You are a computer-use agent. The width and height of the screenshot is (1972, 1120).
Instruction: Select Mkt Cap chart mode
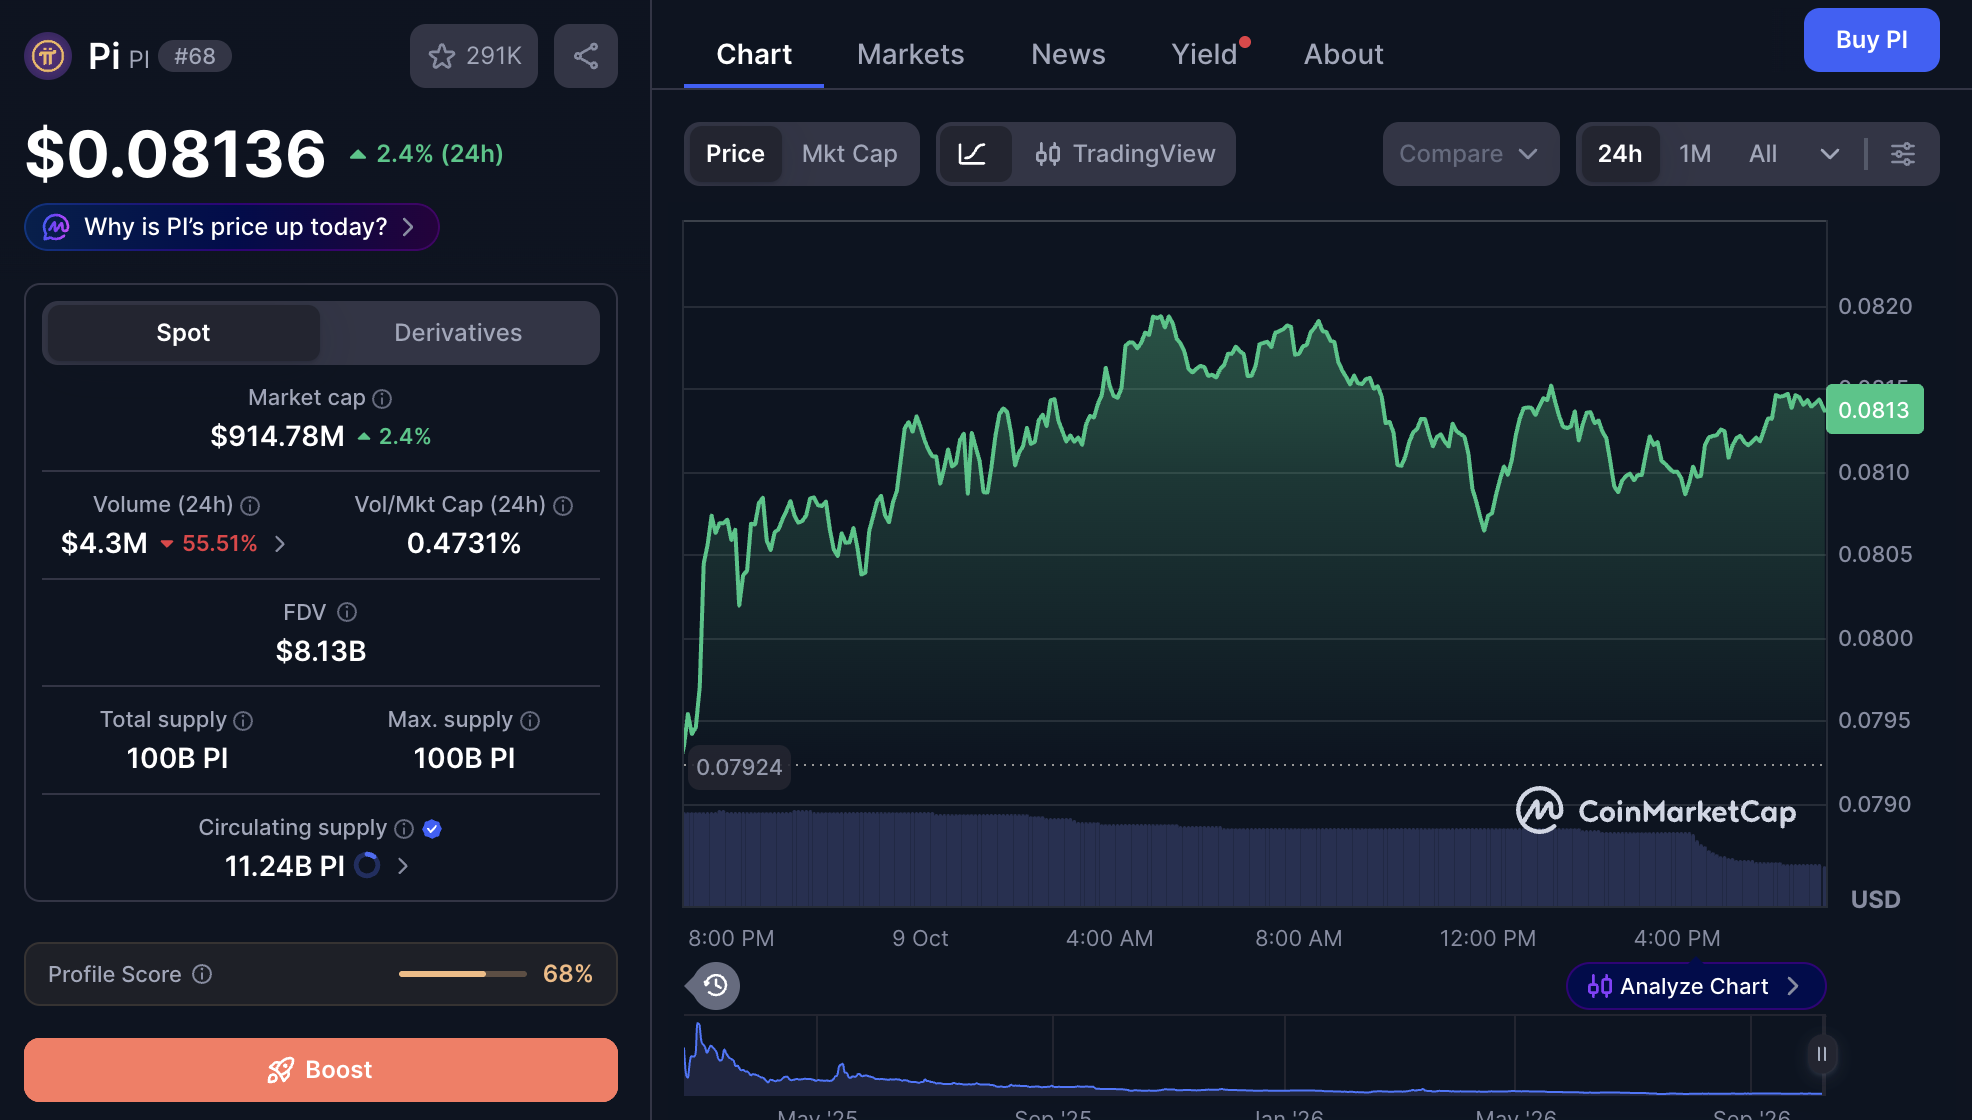tap(849, 154)
